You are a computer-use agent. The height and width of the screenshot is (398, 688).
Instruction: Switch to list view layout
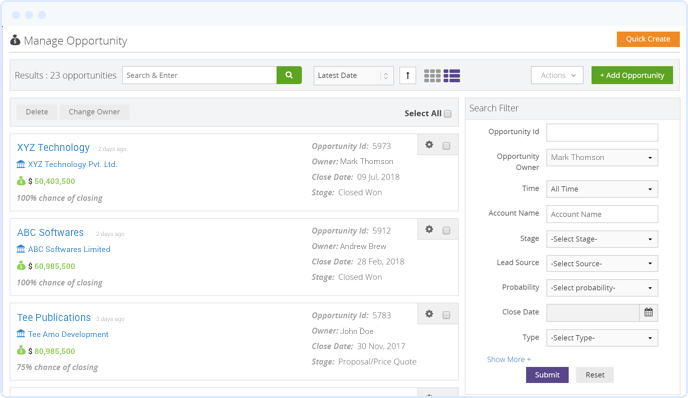click(x=452, y=75)
